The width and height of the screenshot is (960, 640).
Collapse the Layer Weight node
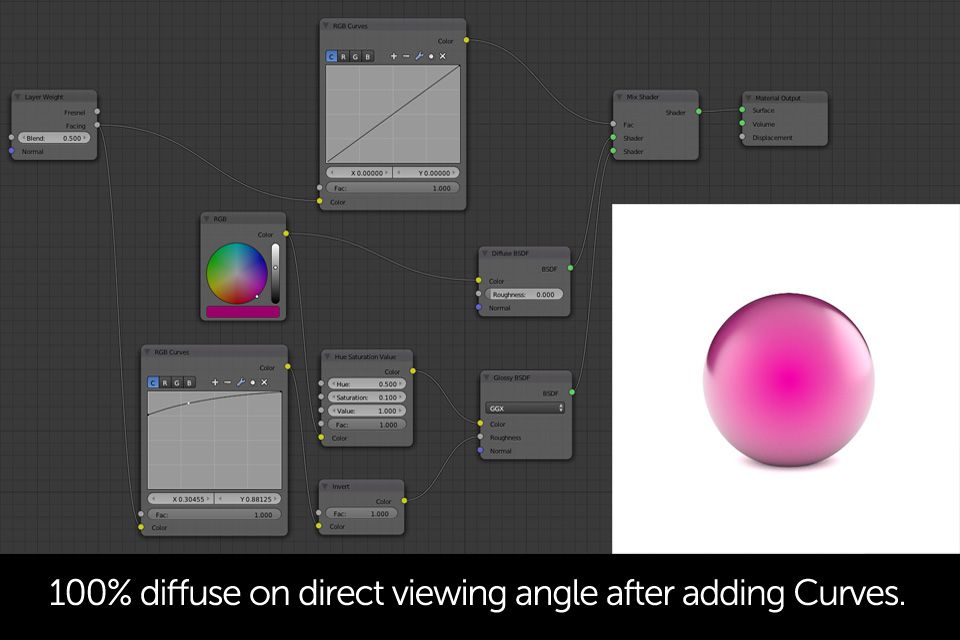point(18,97)
